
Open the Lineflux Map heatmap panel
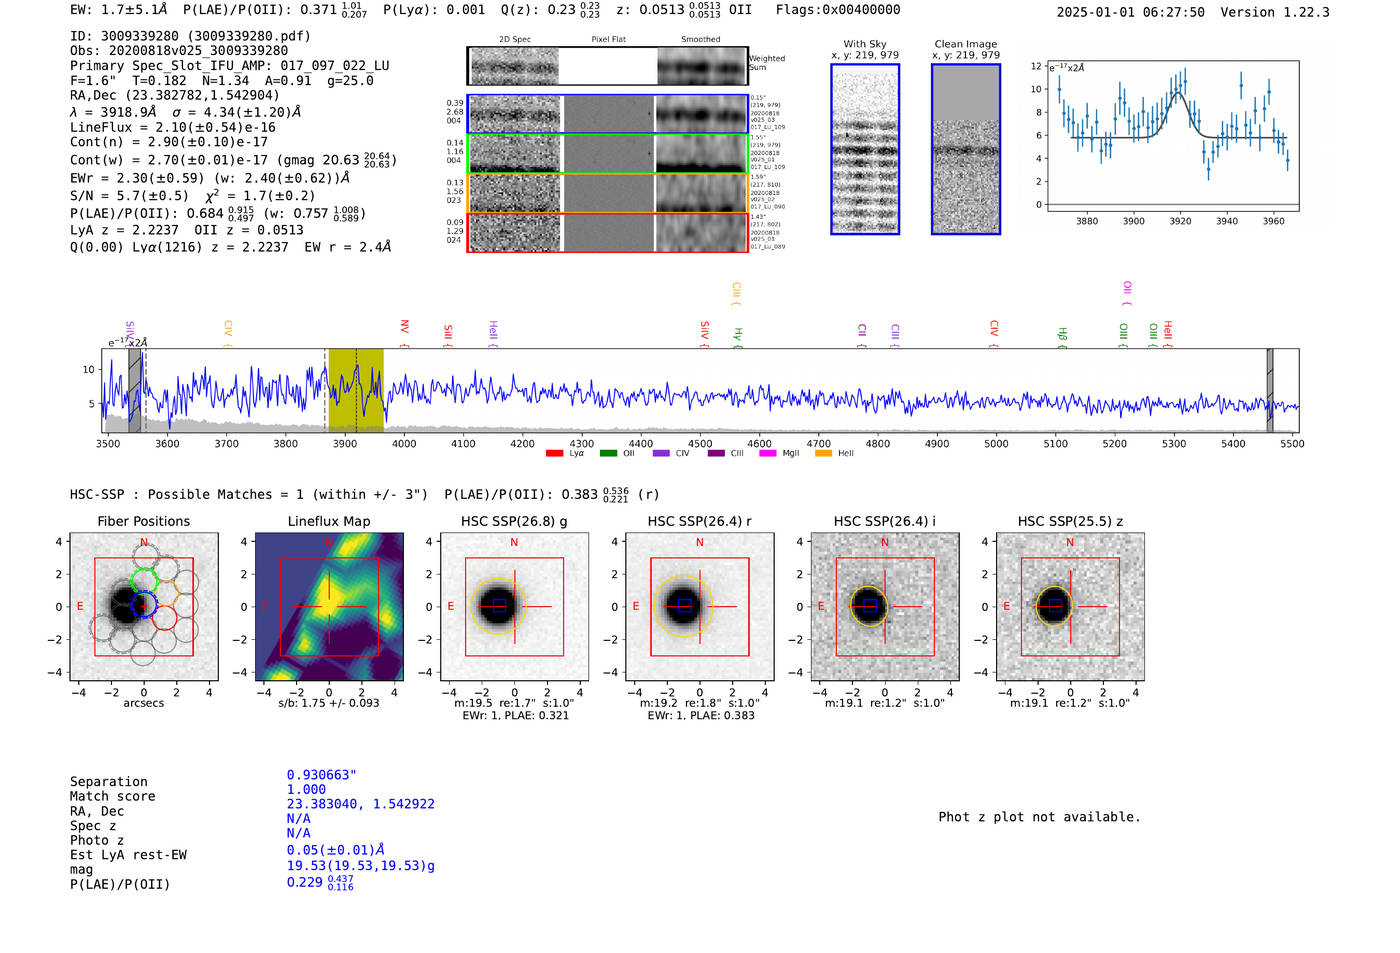(329, 607)
